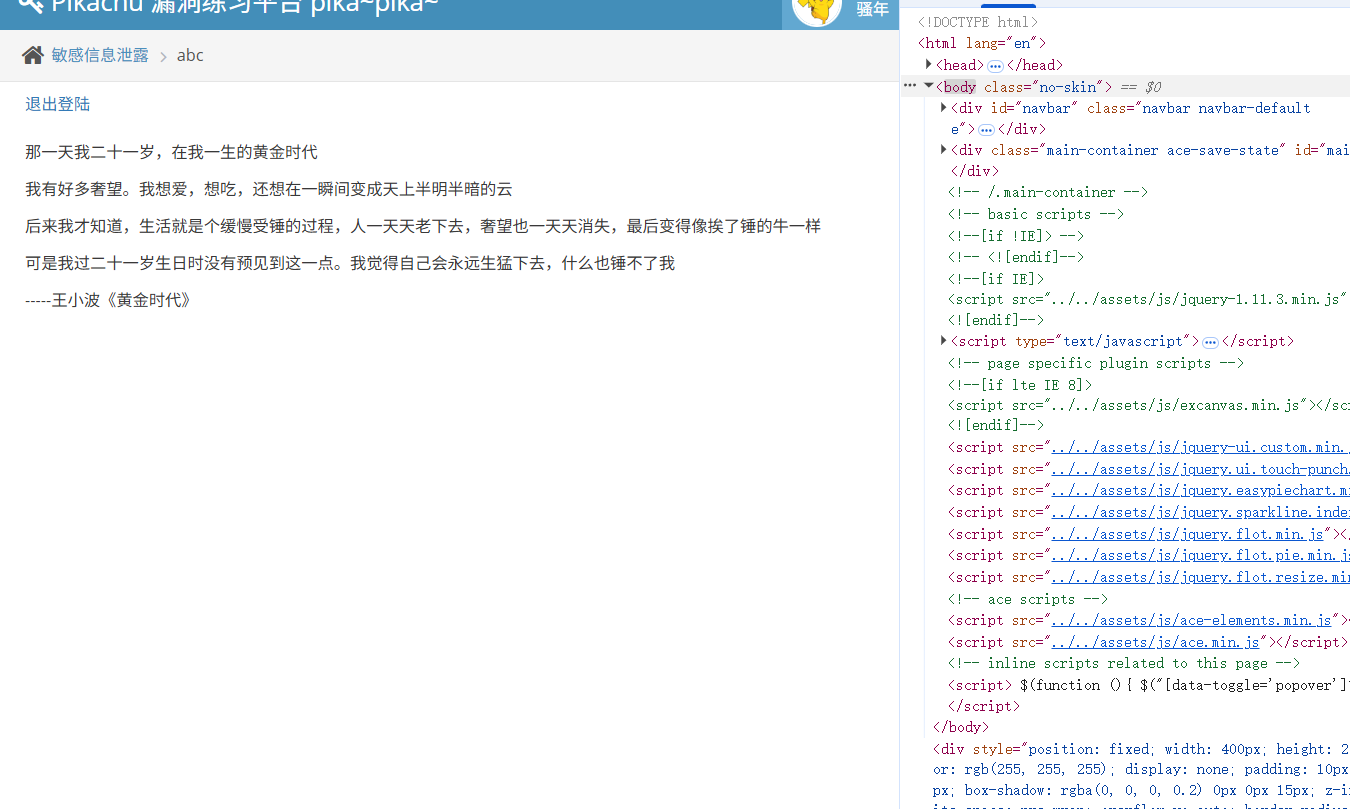Select the "/.main-container" comment line

pos(1048,192)
